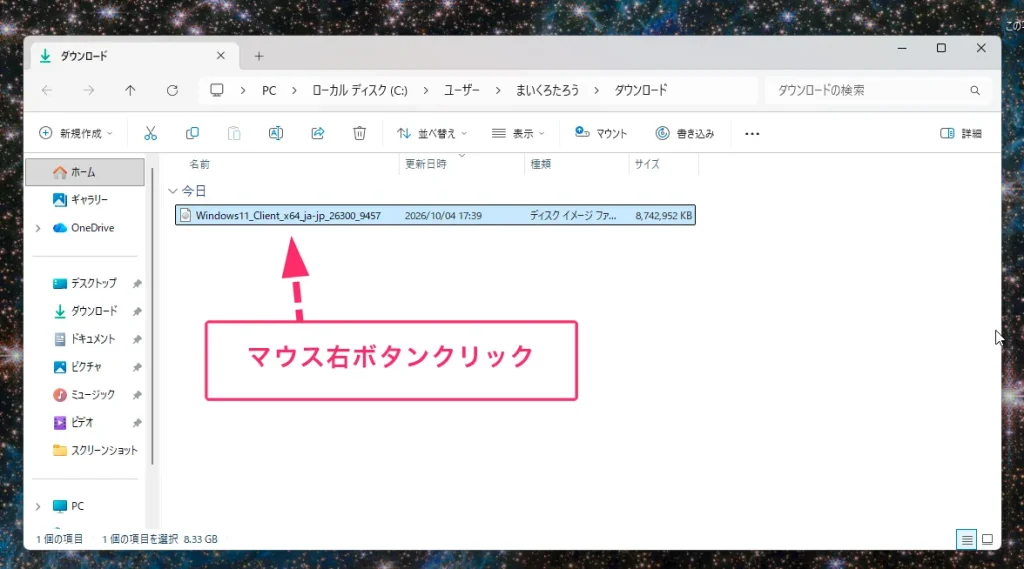The height and width of the screenshot is (569, 1024).
Task: Click the navigation pane scrollbar
Action: pyautogui.click(x=152, y=316)
